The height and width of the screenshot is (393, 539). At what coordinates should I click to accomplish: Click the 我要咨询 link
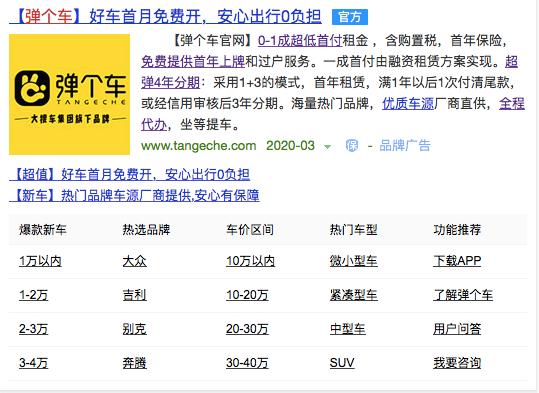tap(457, 363)
